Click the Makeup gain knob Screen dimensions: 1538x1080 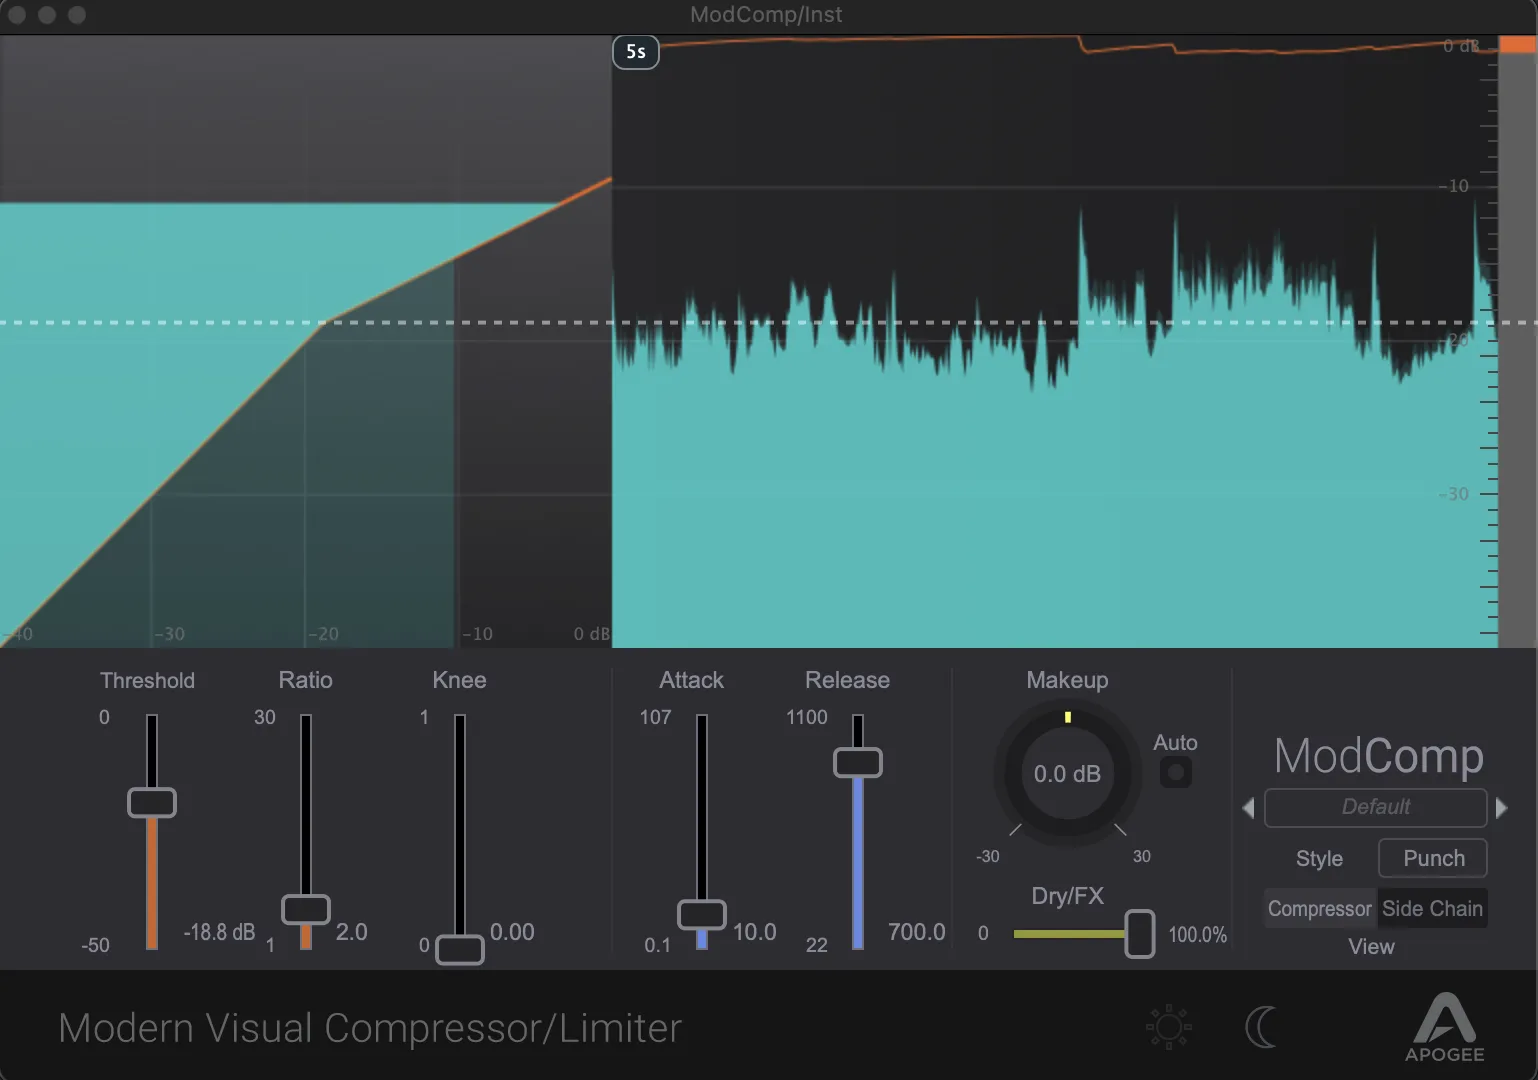pyautogui.click(x=1067, y=773)
